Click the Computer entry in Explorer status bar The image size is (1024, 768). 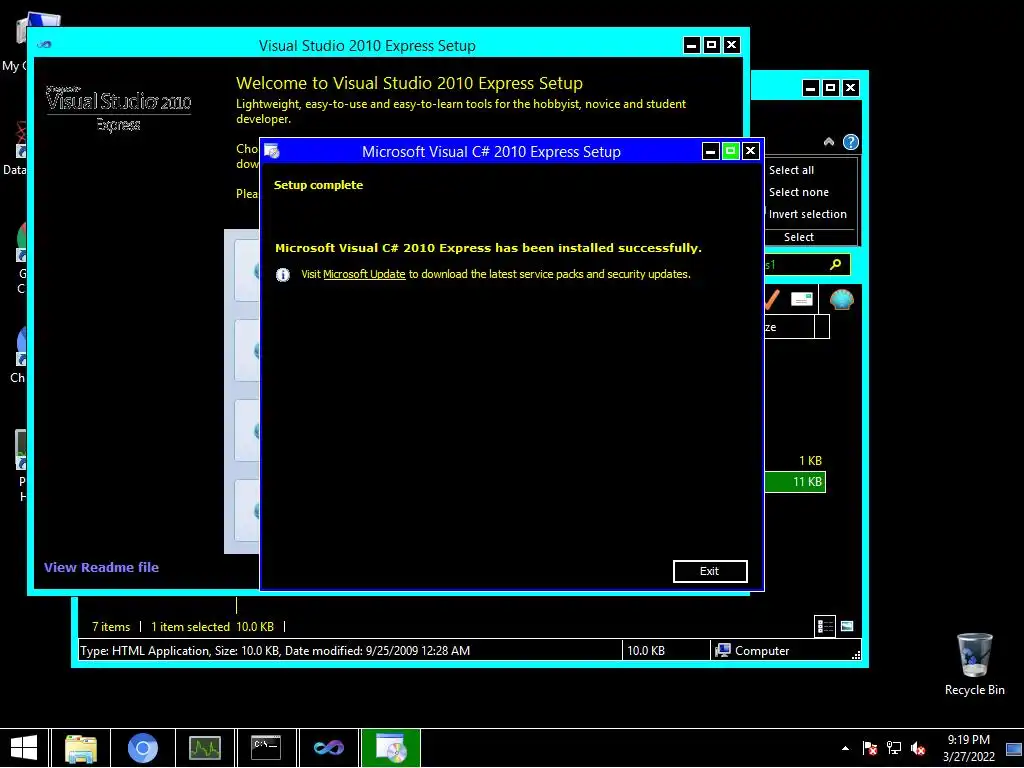point(752,650)
